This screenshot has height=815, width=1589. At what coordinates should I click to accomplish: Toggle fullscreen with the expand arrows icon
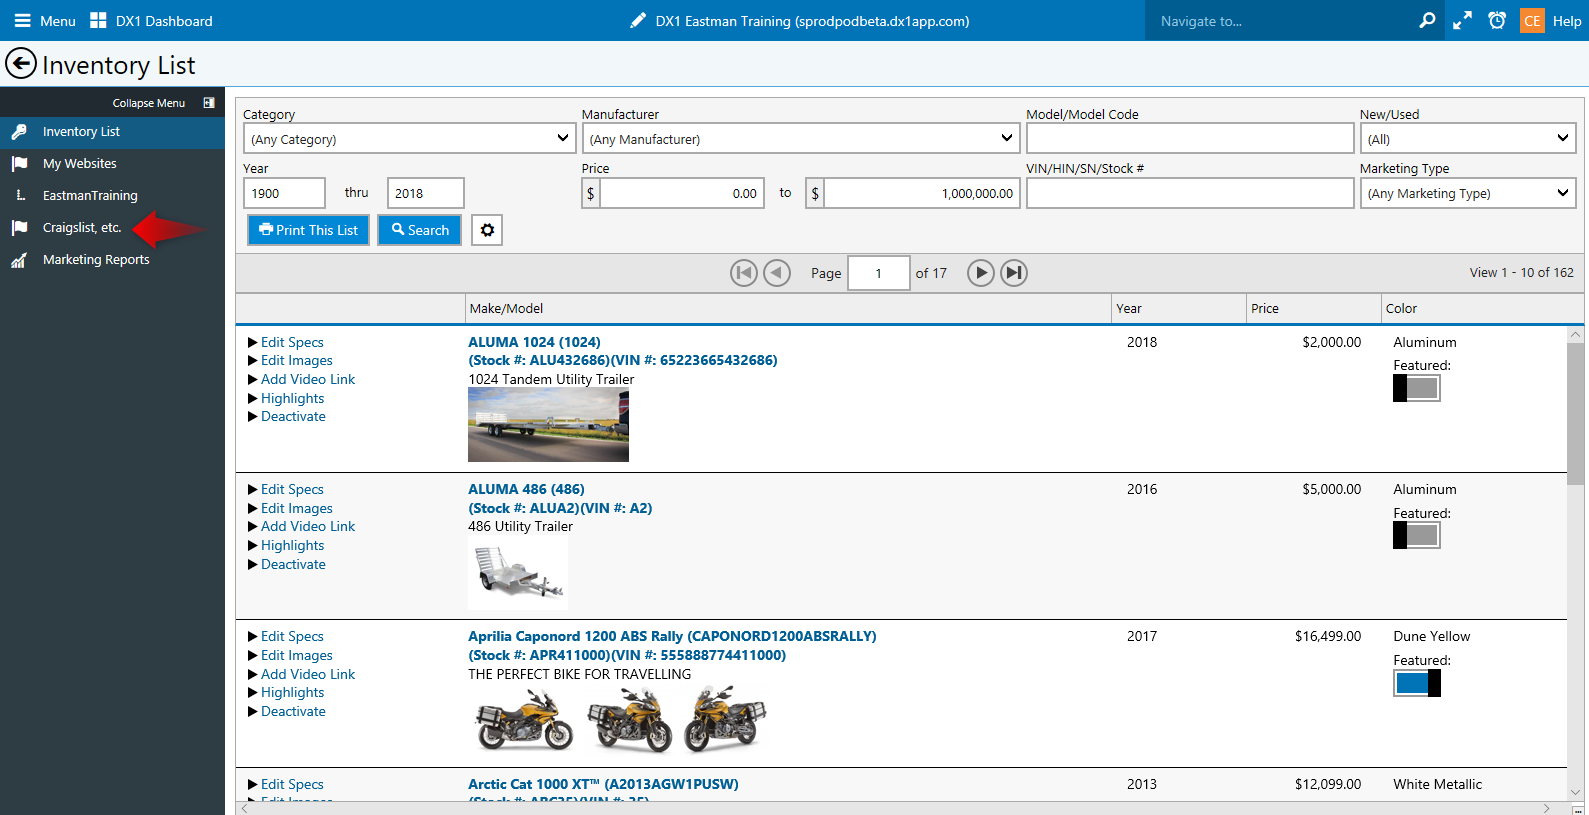[x=1462, y=20]
